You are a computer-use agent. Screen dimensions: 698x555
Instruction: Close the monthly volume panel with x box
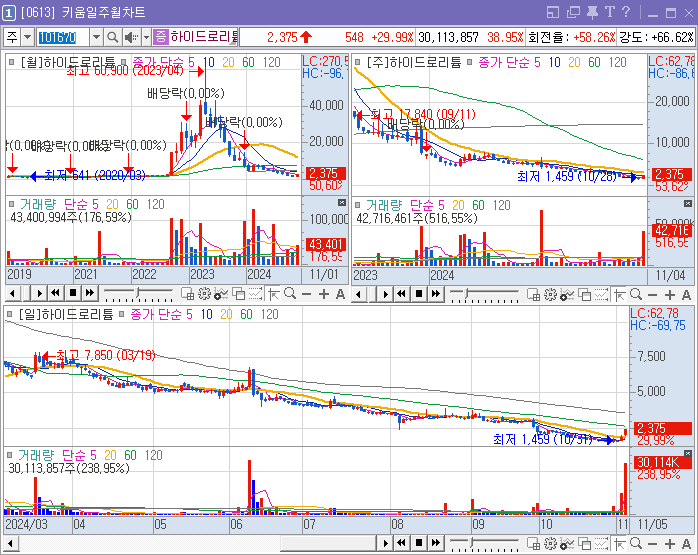(x=341, y=203)
